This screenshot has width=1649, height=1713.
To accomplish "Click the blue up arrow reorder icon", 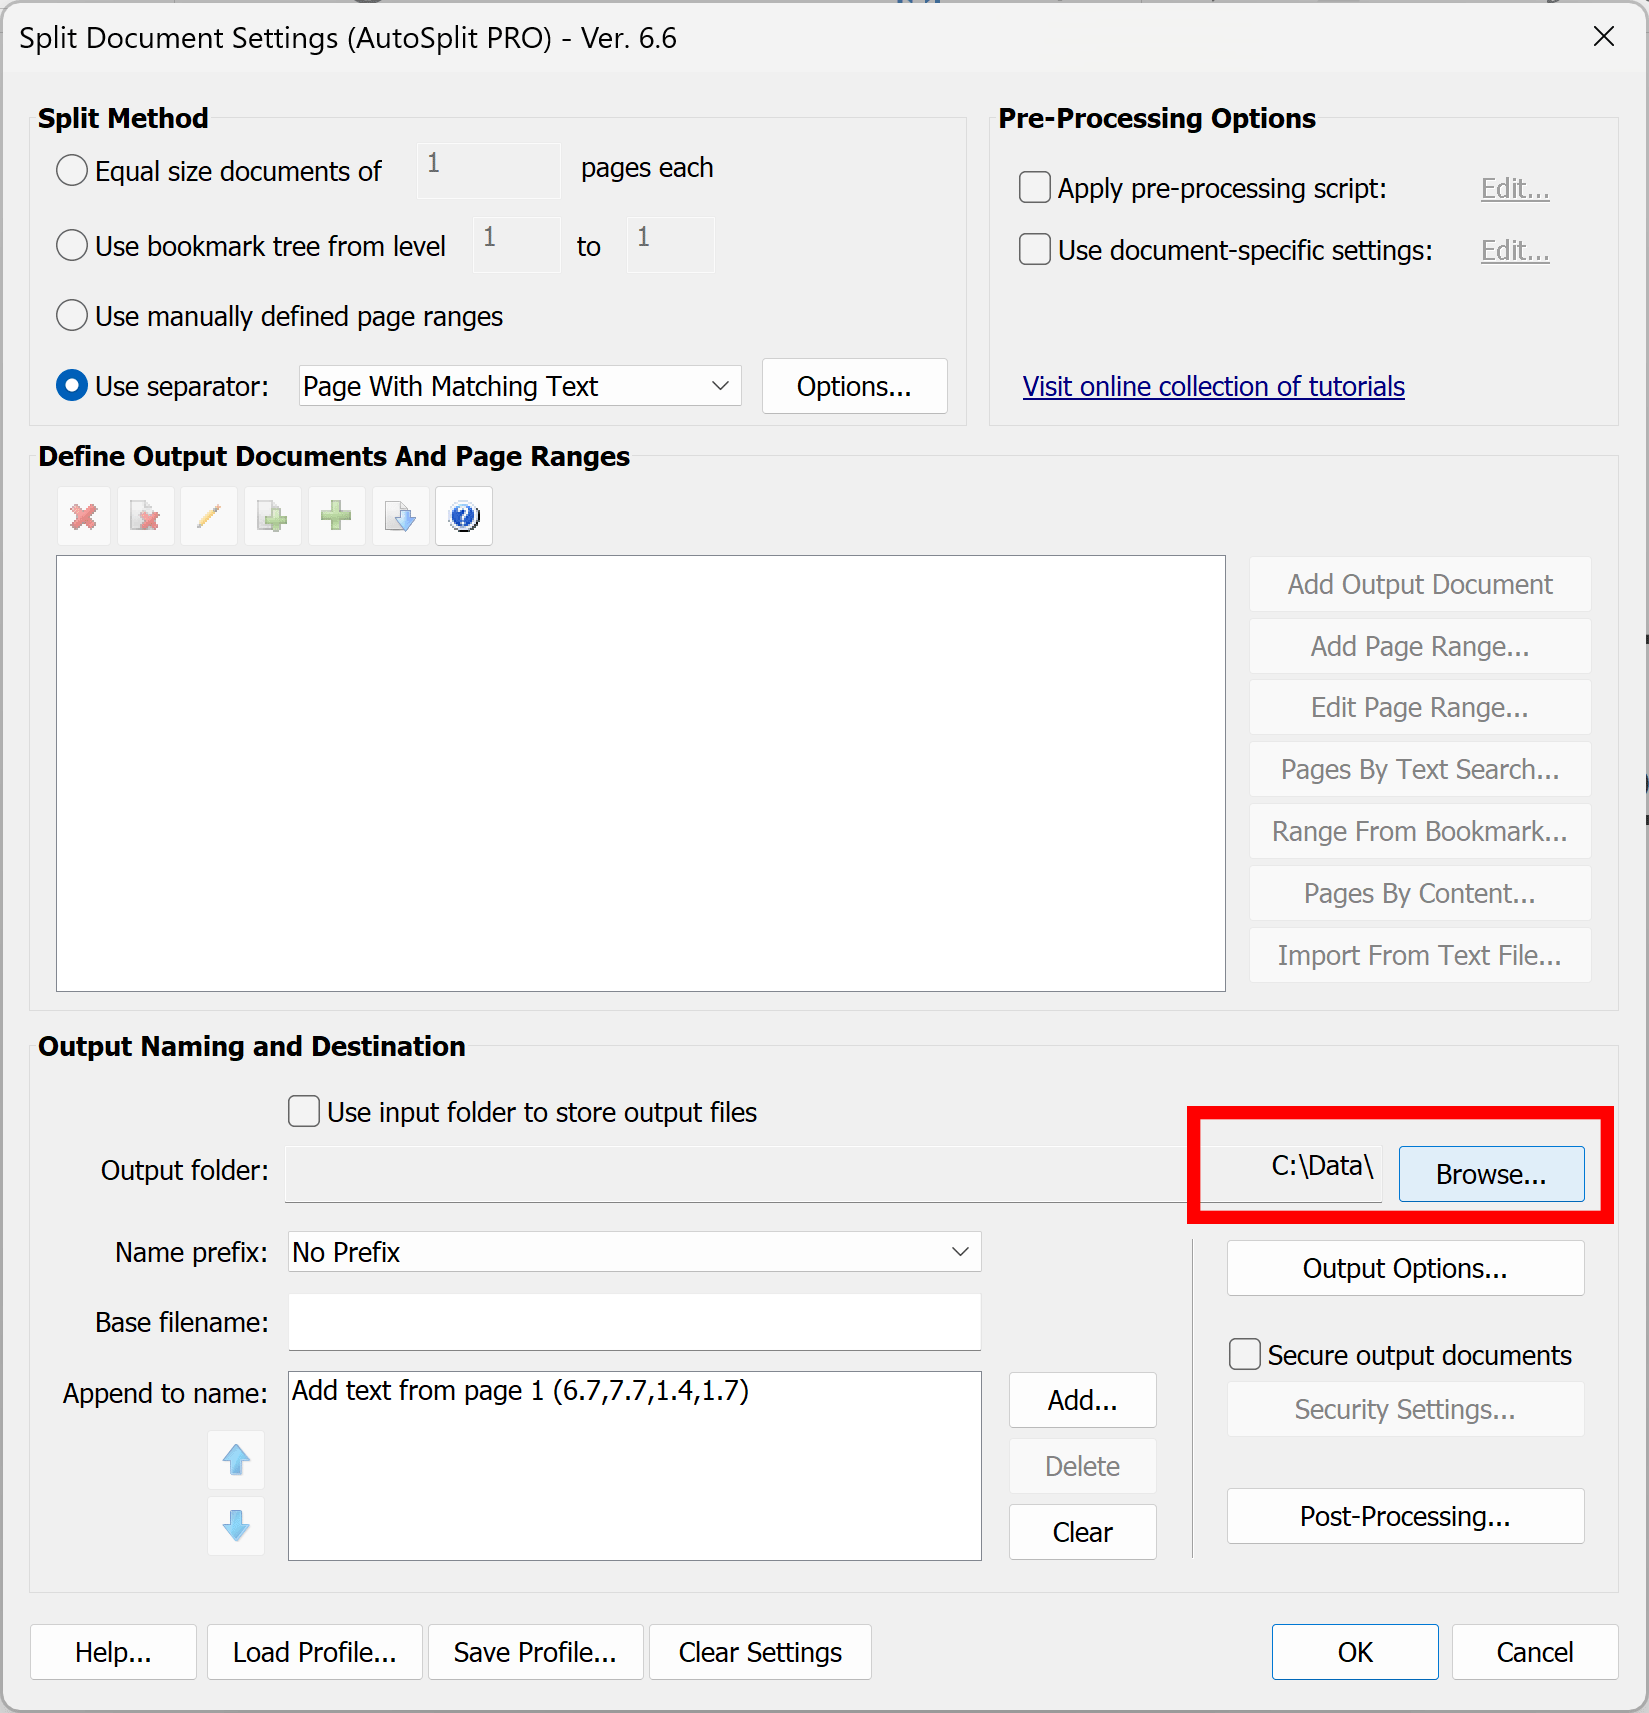I will click(236, 1460).
